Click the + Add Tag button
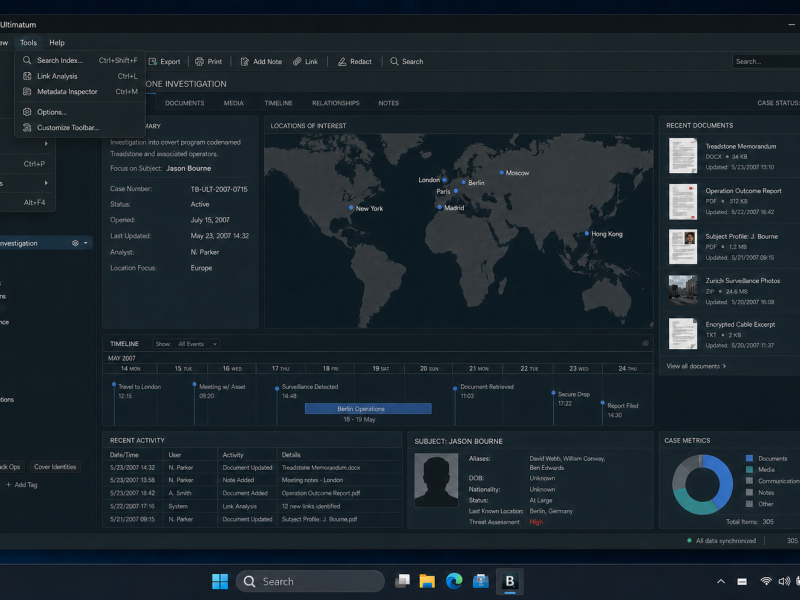 [21, 485]
